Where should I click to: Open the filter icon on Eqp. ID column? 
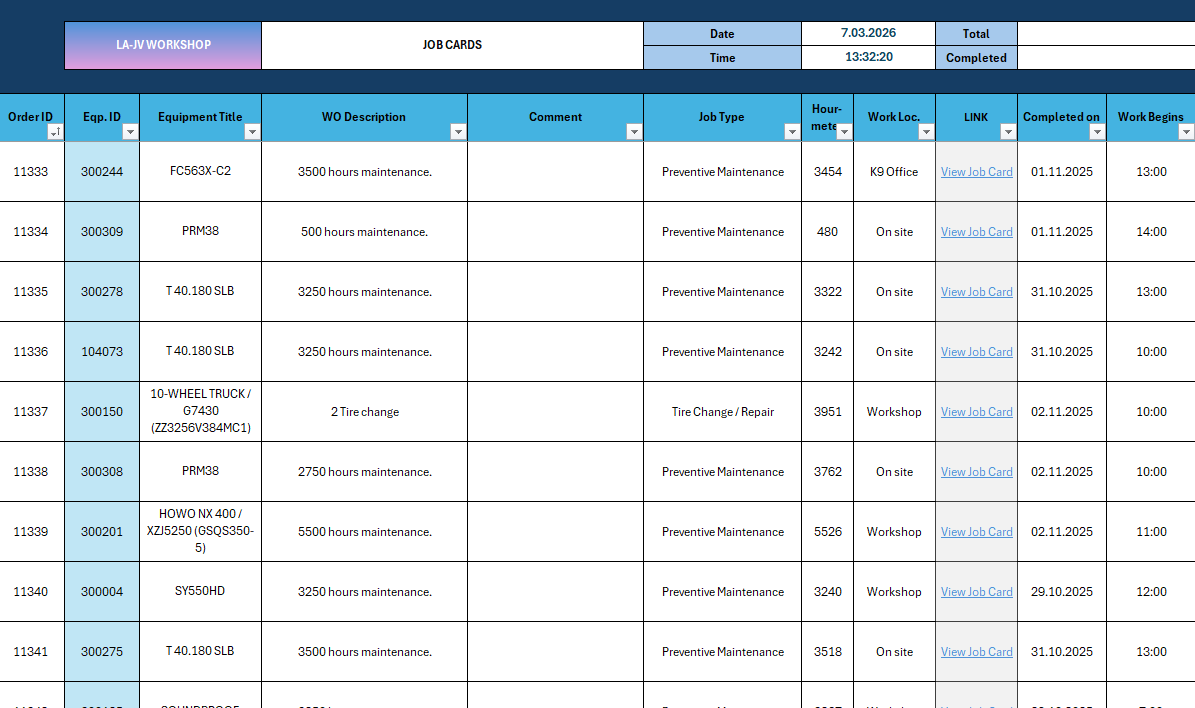coord(130,131)
